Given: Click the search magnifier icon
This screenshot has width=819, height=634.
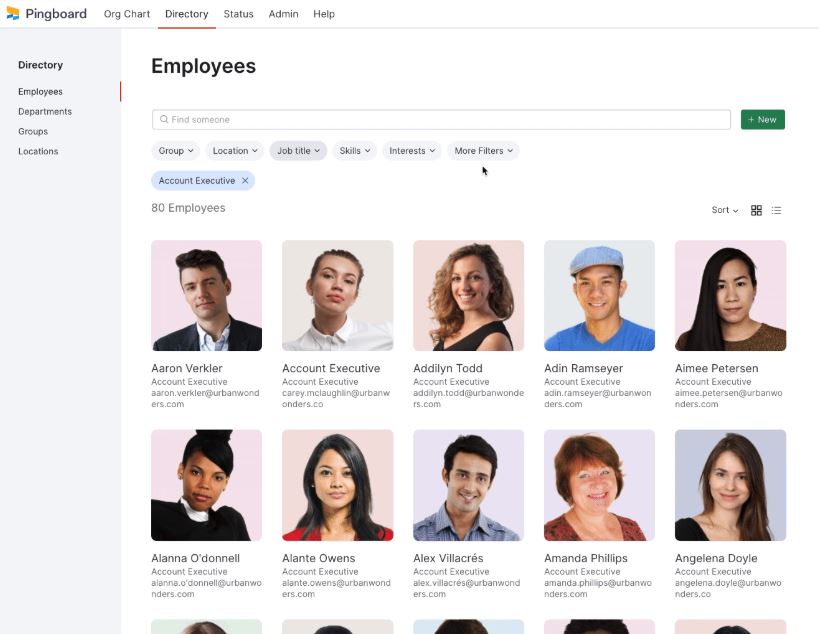Looking at the screenshot, I should (163, 119).
